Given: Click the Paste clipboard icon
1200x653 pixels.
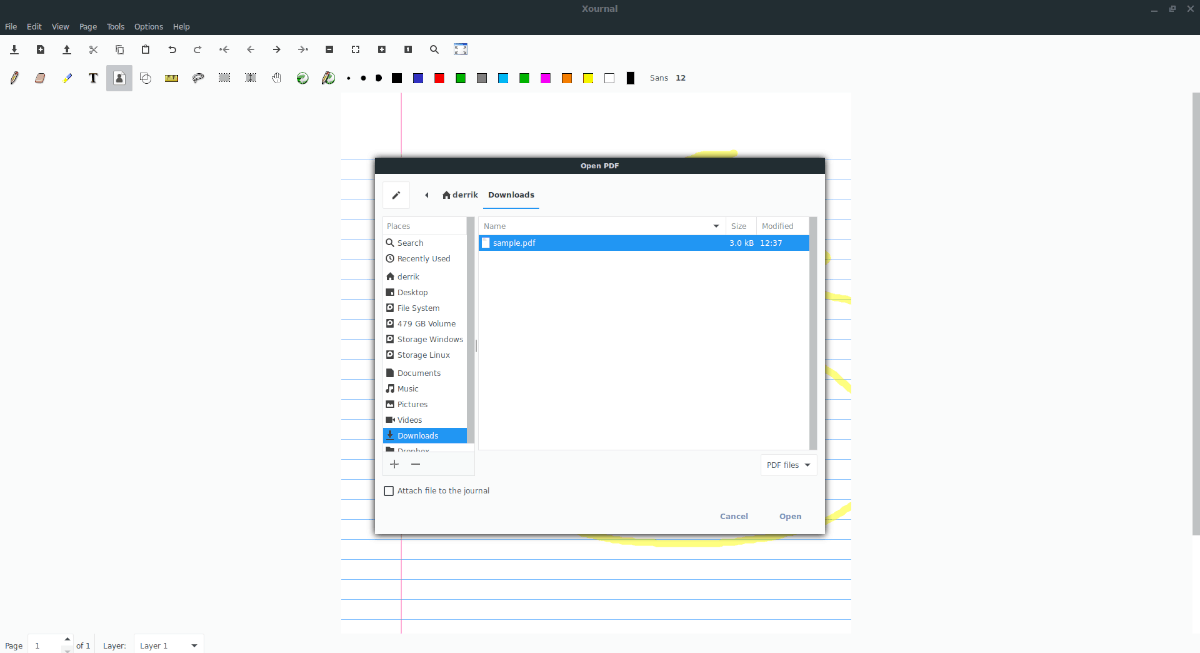Looking at the screenshot, I should pyautogui.click(x=145, y=49).
